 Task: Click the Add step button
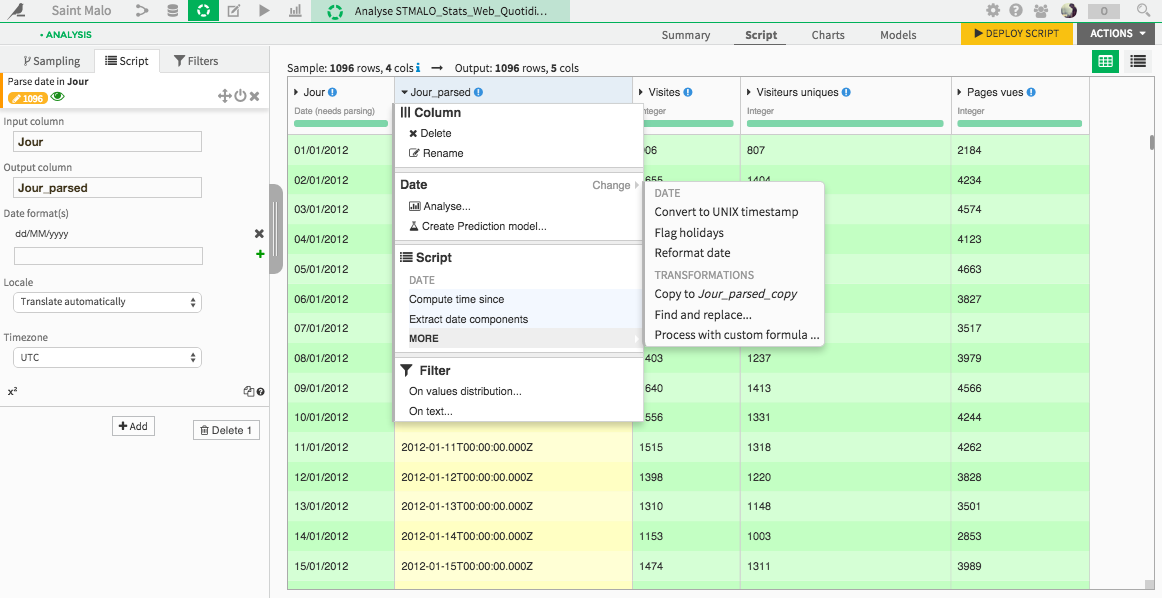click(x=133, y=426)
